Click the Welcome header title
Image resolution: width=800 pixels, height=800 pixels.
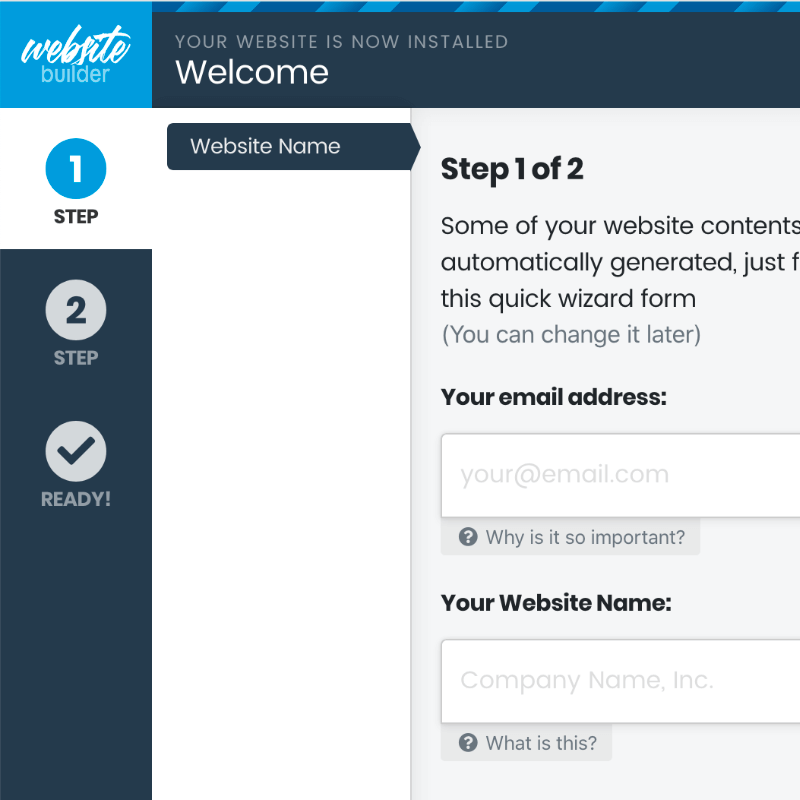coord(252,72)
